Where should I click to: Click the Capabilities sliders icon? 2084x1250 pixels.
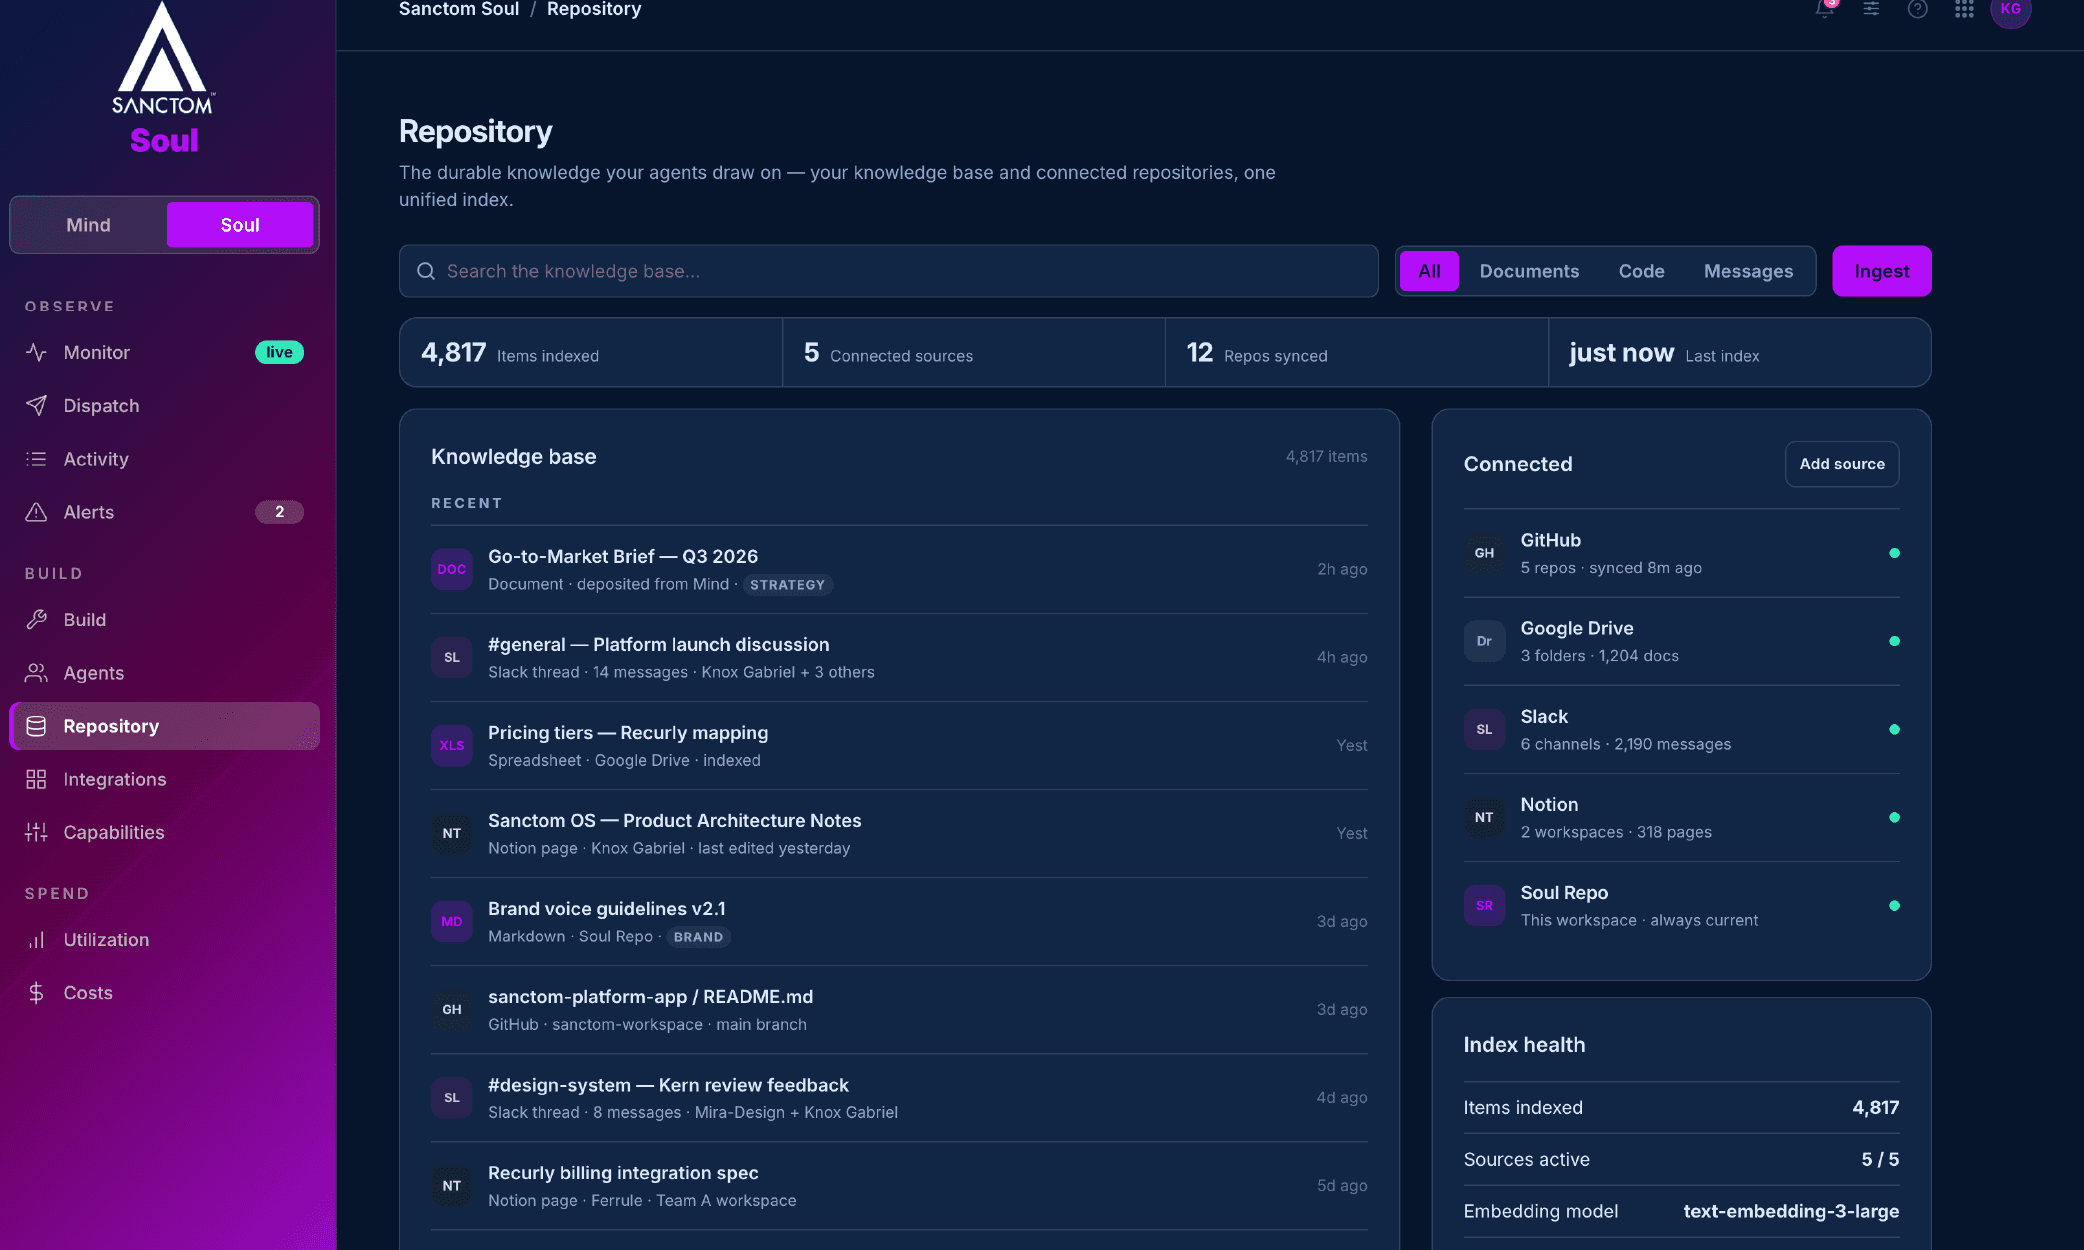pos(36,832)
